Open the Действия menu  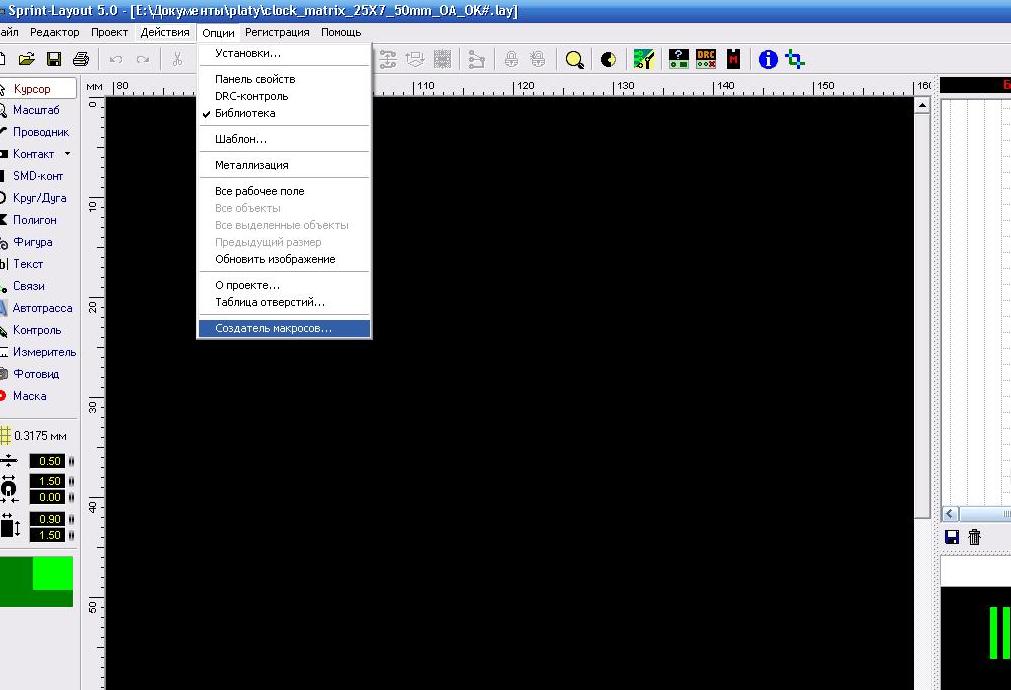(x=164, y=32)
